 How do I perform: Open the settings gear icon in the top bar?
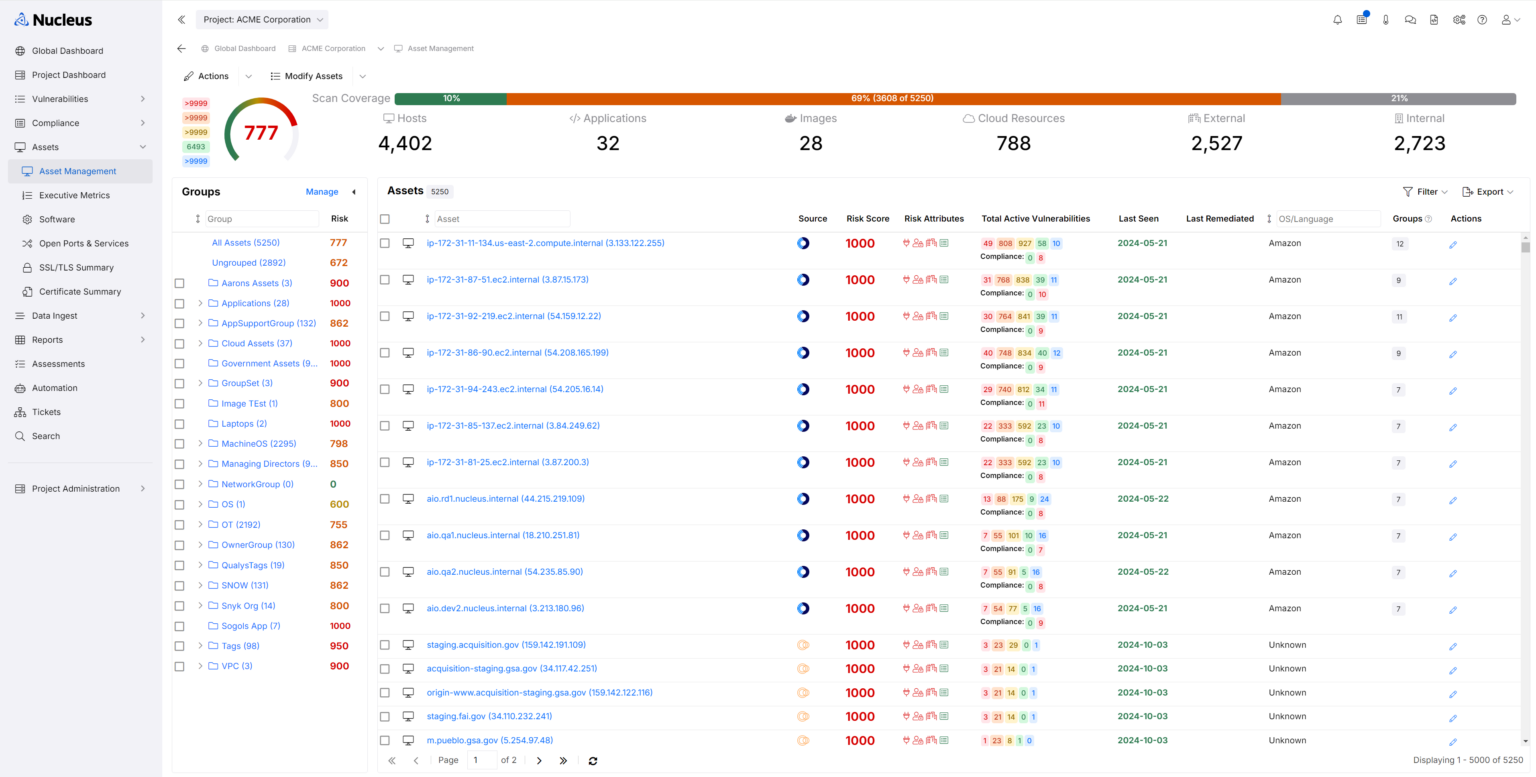1458,19
